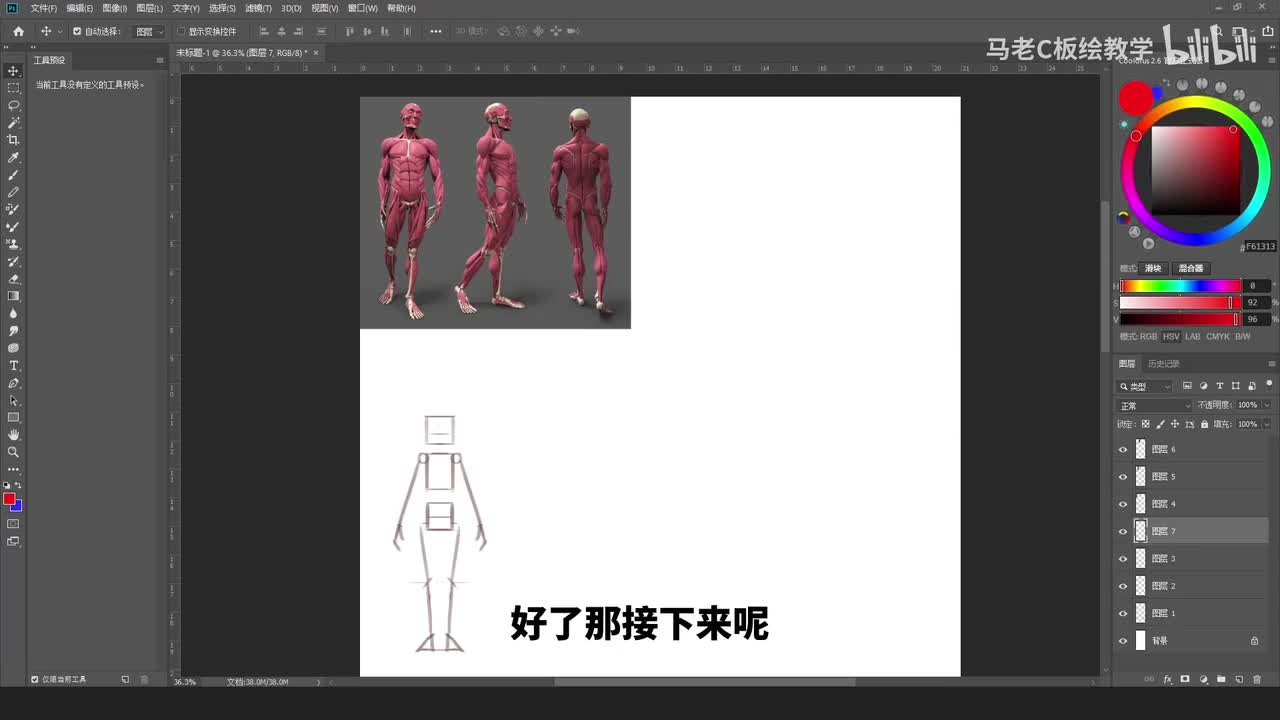This screenshot has height=720, width=1280.
Task: Open the blend mode 正常 dropdown
Action: 1155,406
